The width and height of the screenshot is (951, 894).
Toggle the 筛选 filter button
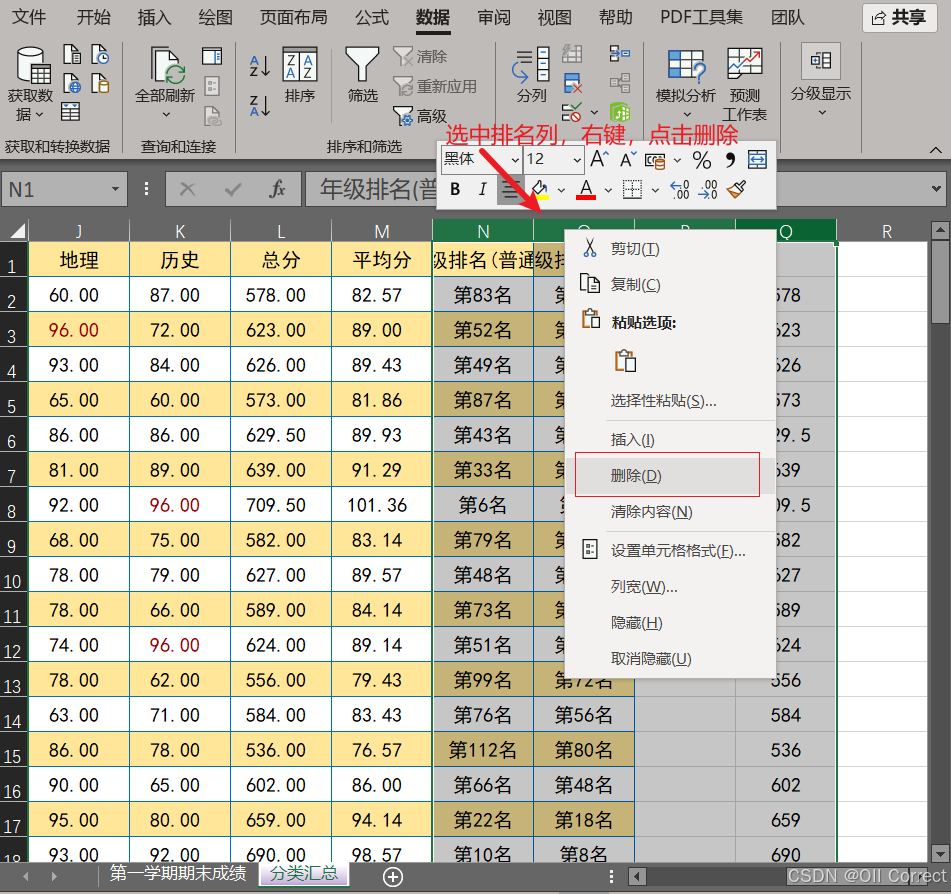[x=362, y=74]
